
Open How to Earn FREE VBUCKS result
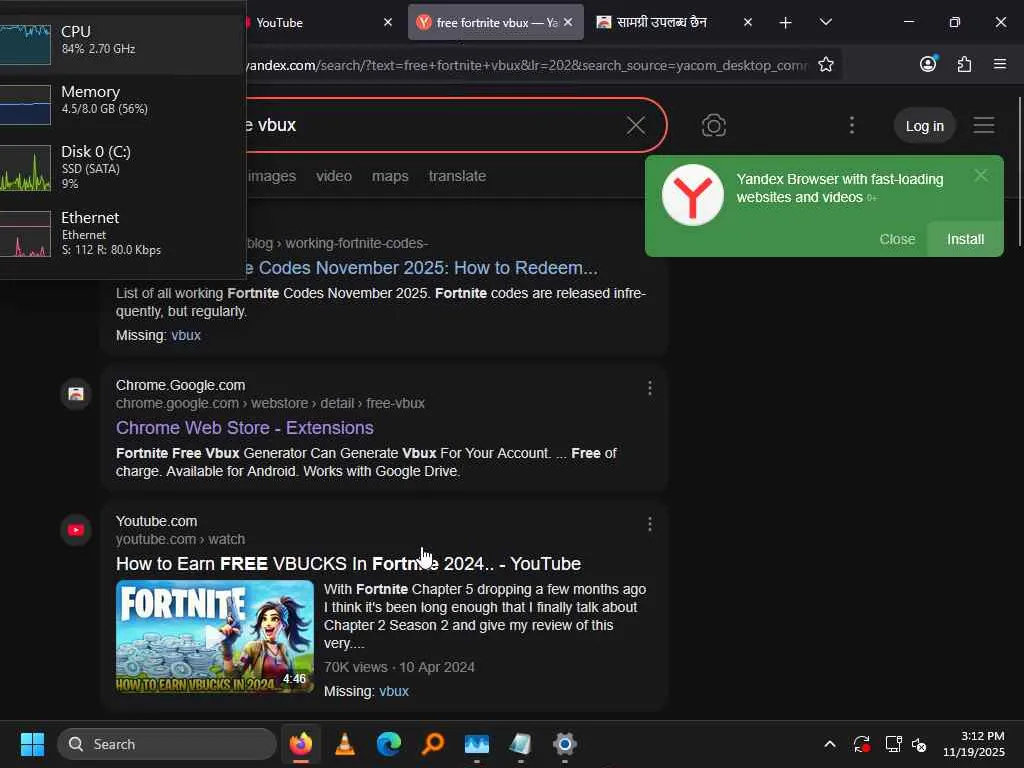coord(348,564)
